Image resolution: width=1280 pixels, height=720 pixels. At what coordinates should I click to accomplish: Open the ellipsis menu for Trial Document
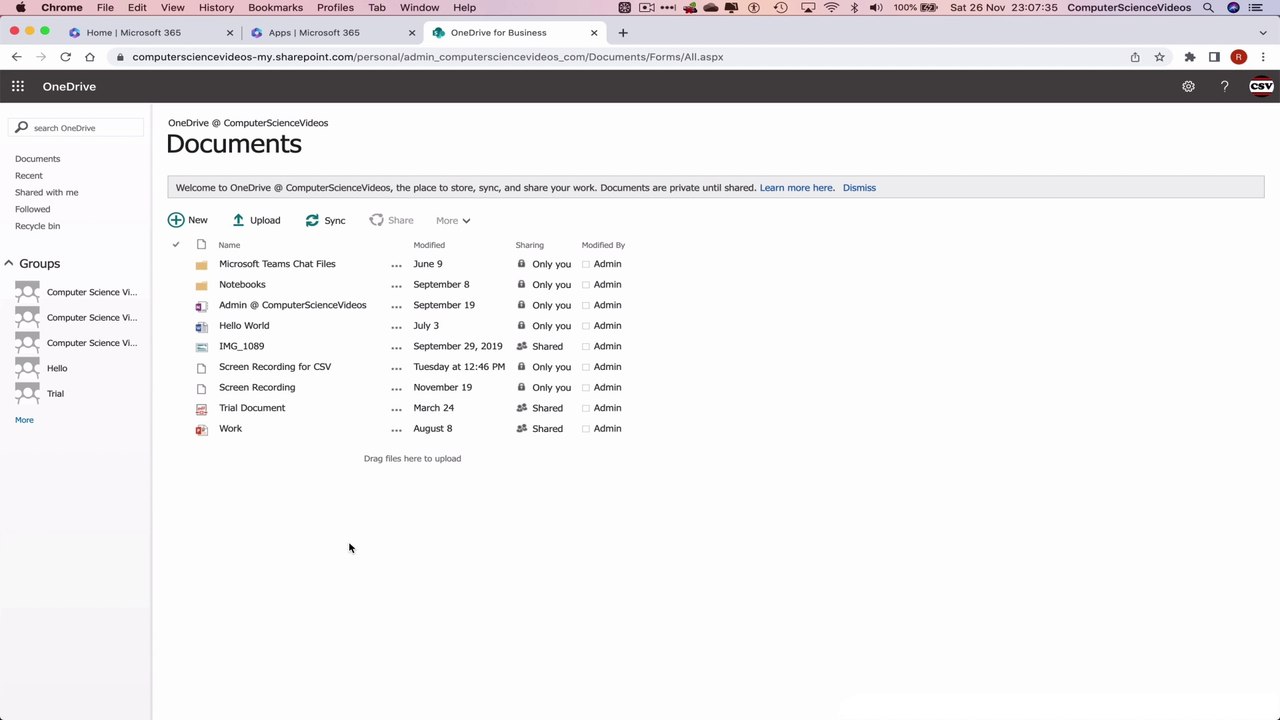(397, 409)
